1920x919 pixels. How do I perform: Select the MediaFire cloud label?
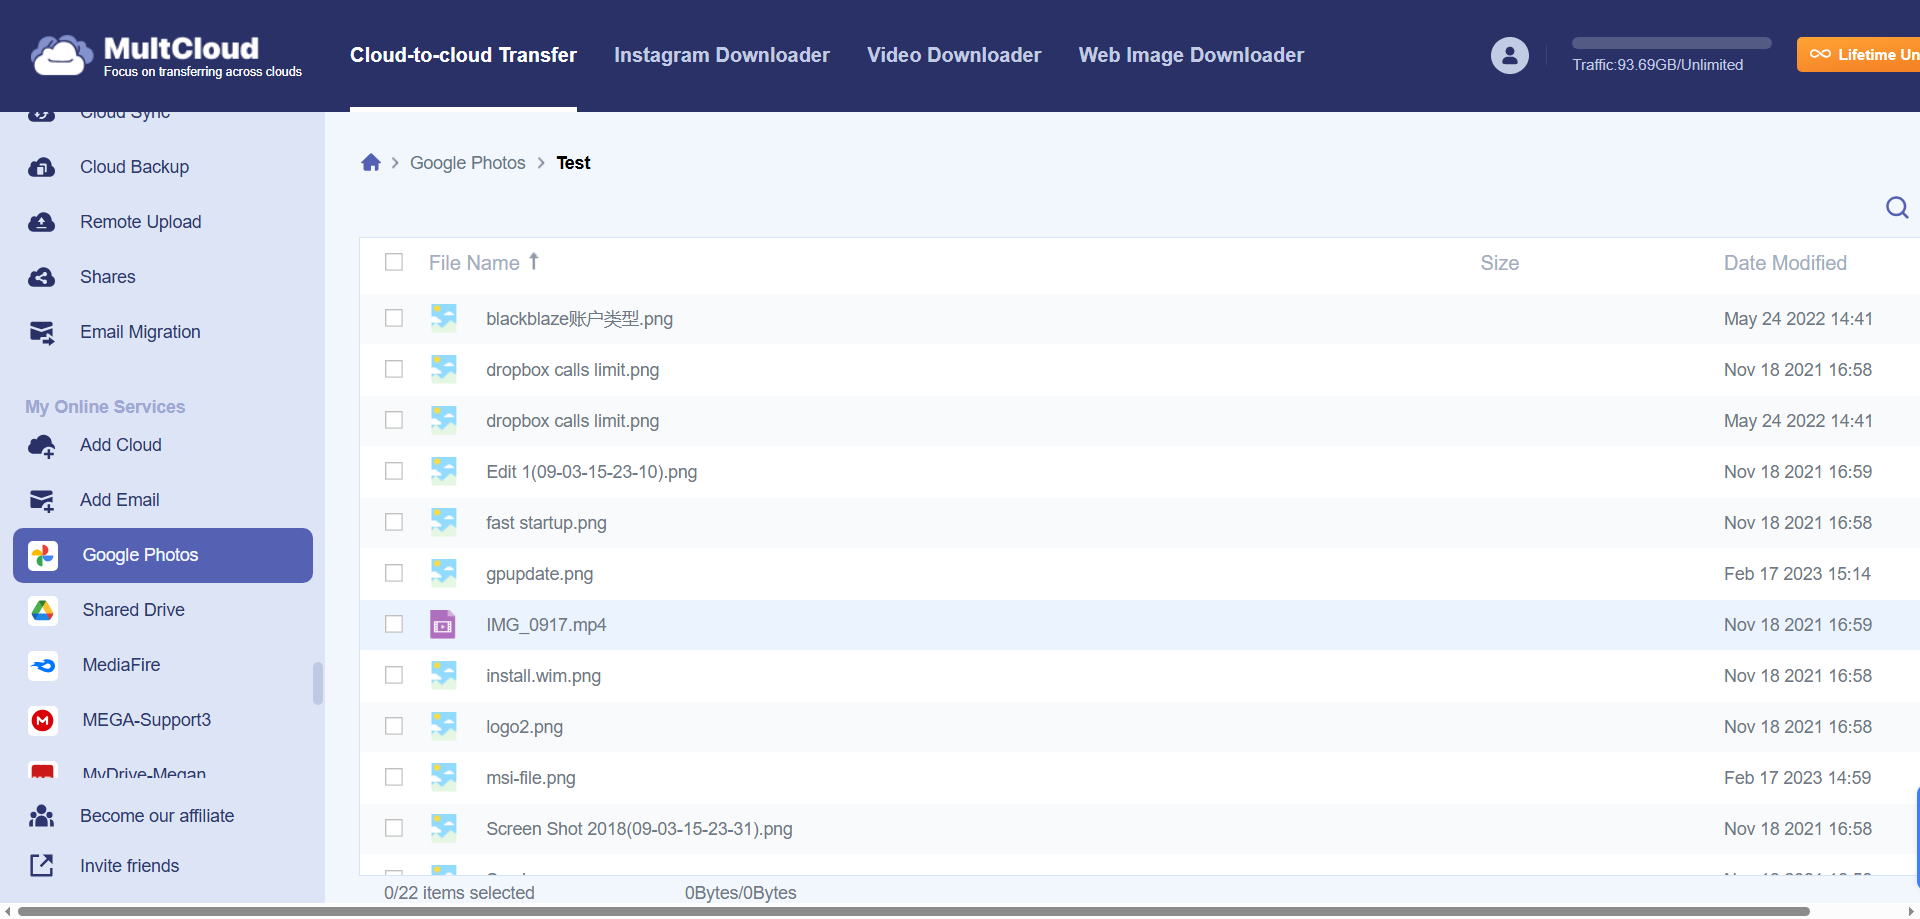[121, 665]
